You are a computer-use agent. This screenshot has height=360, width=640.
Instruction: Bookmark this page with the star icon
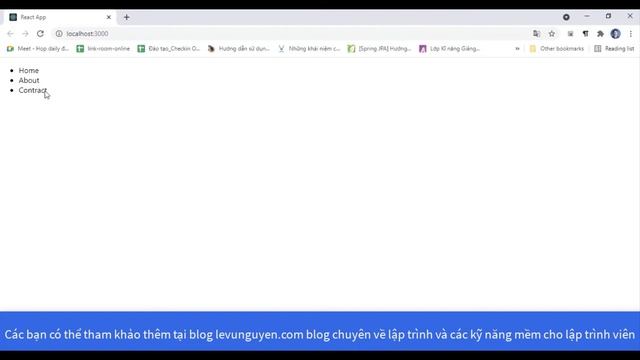[552, 33]
